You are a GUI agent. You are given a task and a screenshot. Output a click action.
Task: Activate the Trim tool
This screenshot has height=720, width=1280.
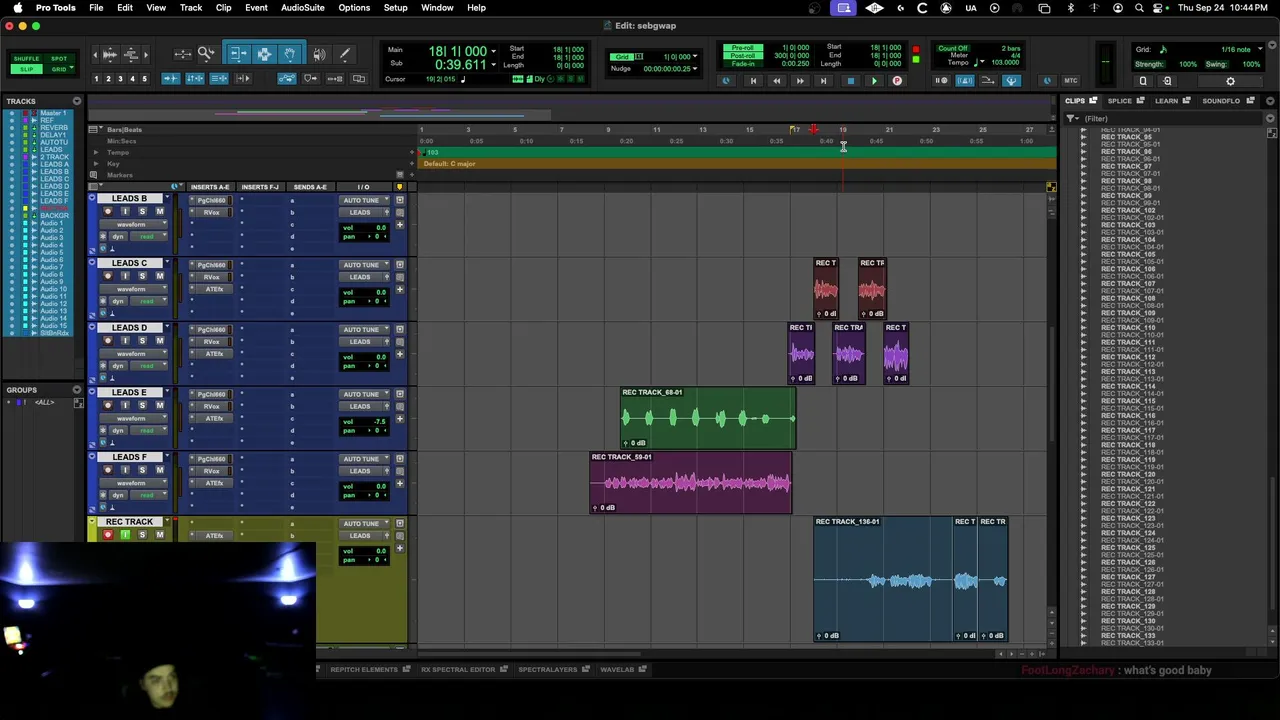[x=238, y=54]
